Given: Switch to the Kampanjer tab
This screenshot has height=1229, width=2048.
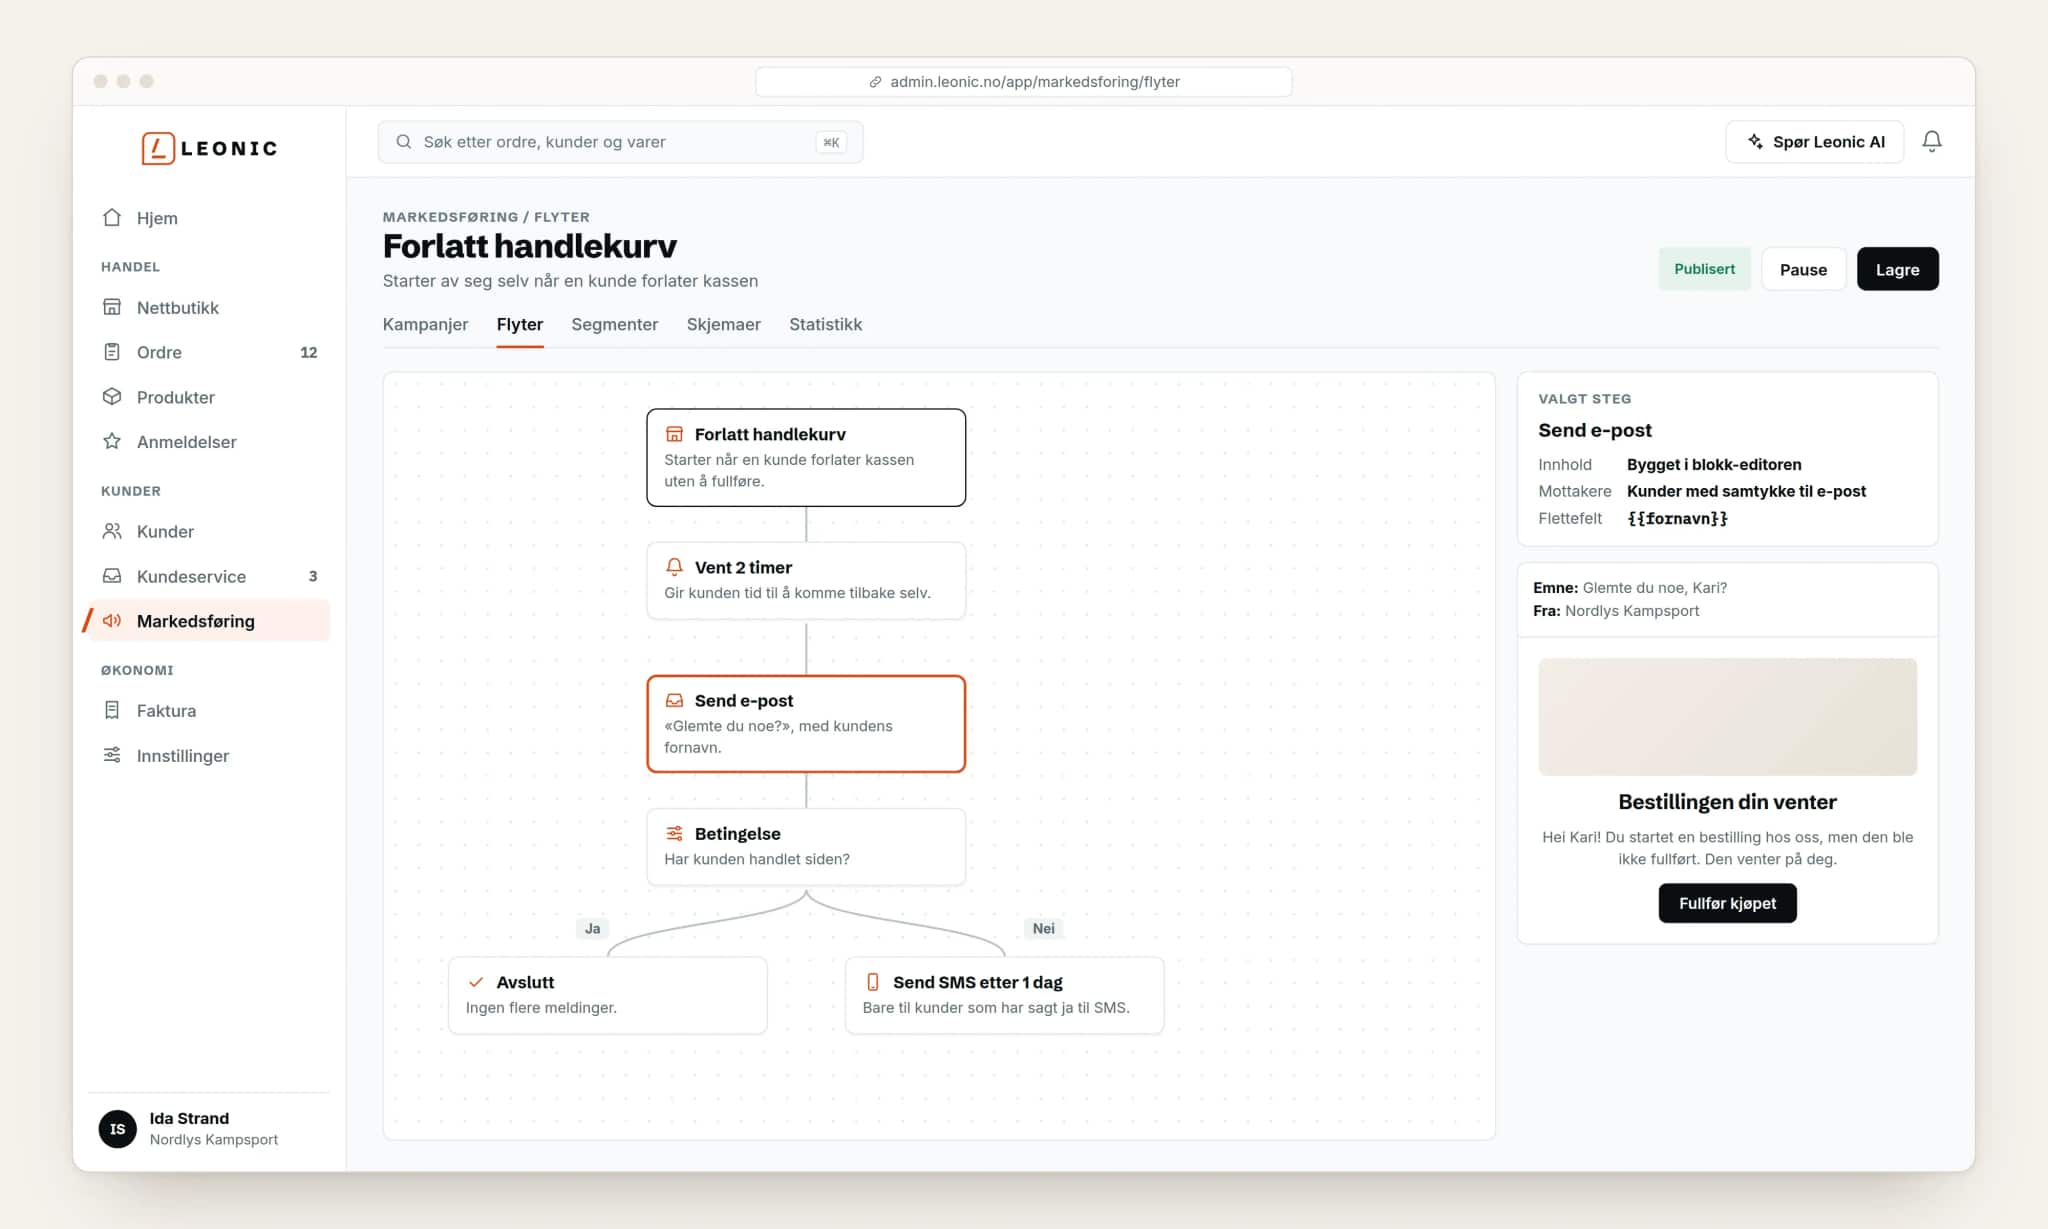Looking at the screenshot, I should tap(425, 324).
